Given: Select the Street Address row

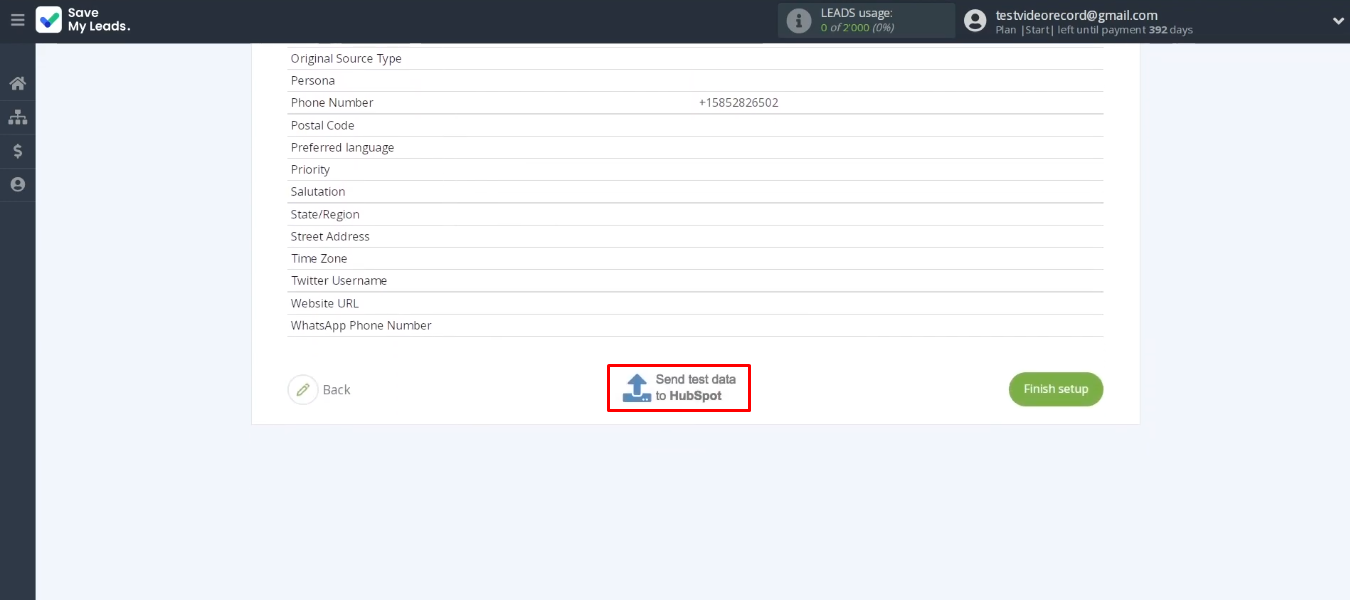Looking at the screenshot, I should coord(696,236).
